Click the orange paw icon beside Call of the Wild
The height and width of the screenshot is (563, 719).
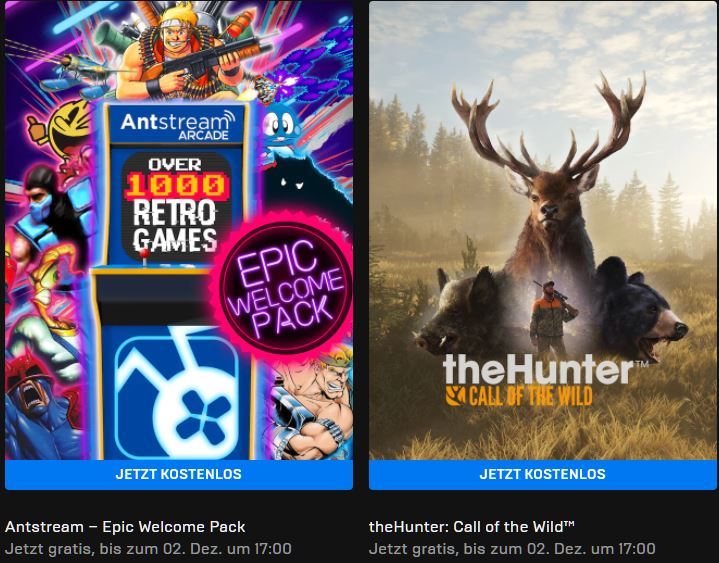[455, 396]
